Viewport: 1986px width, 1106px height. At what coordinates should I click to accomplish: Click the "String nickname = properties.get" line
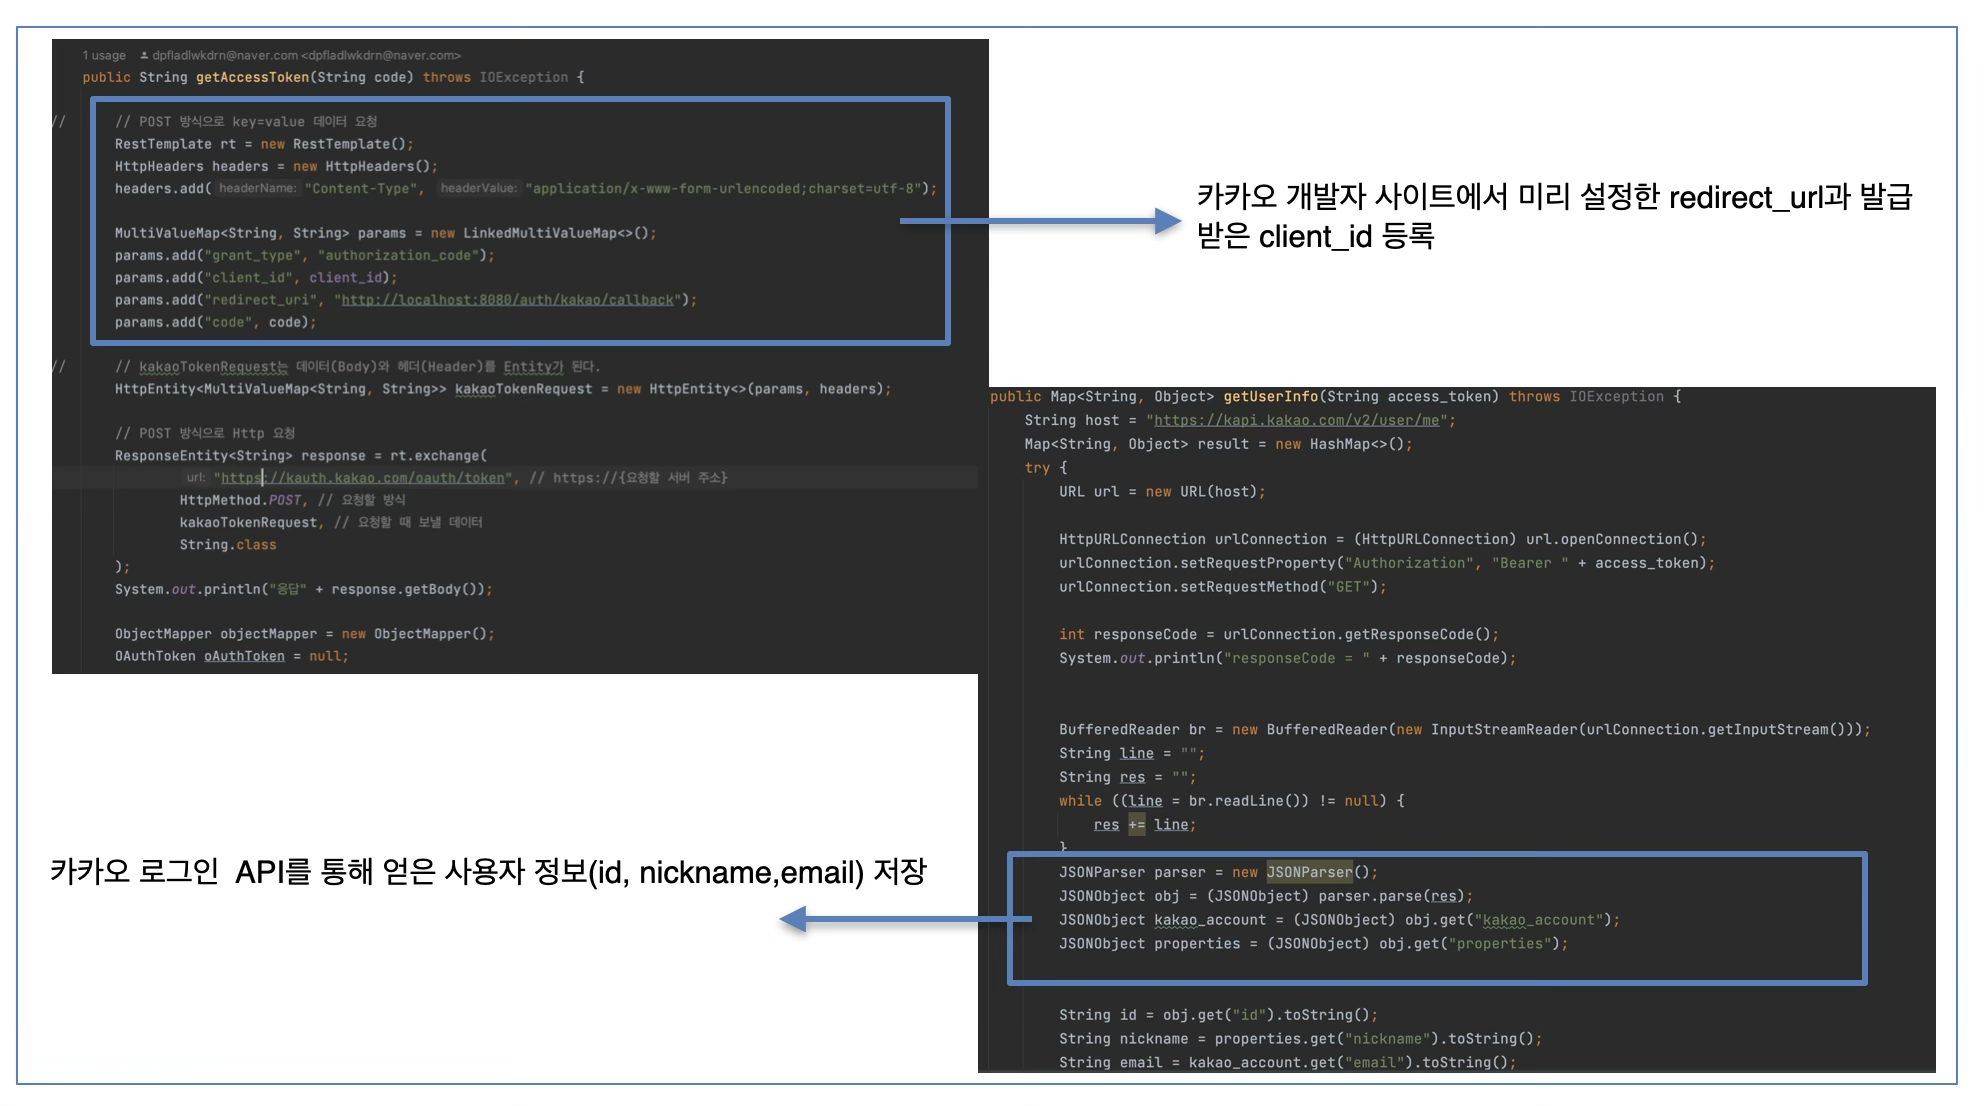(1300, 1039)
